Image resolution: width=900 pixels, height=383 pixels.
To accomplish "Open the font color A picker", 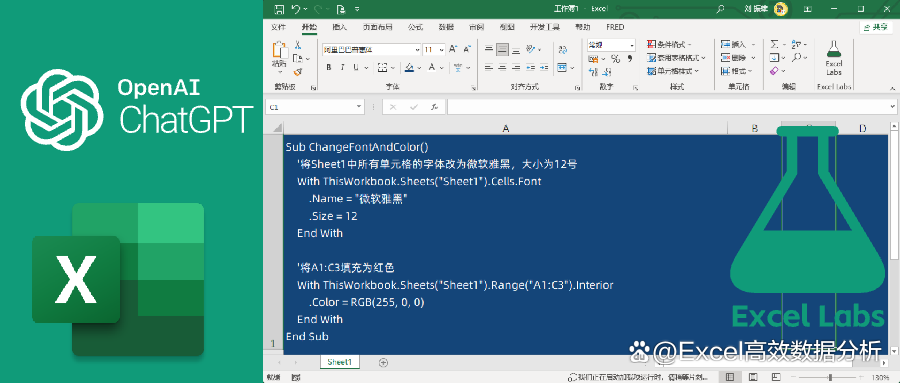I will [432, 67].
